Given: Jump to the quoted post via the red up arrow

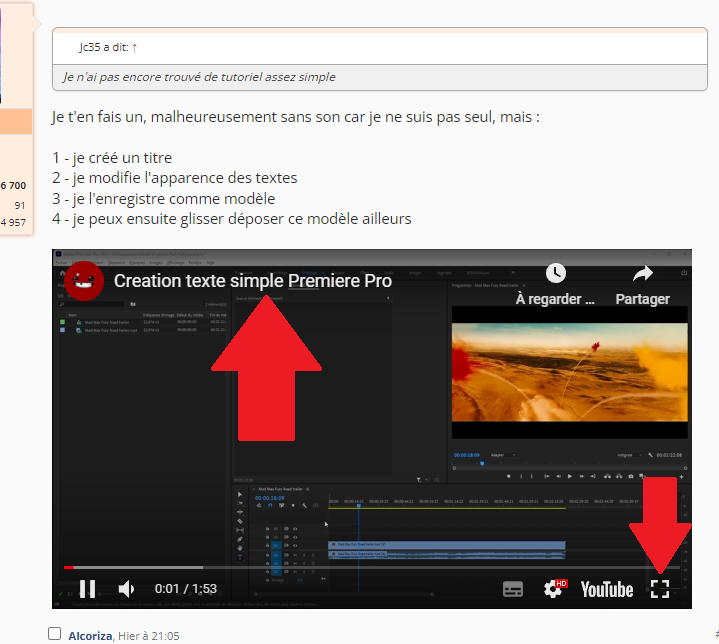Looking at the screenshot, I should pyautogui.click(x=134, y=48).
